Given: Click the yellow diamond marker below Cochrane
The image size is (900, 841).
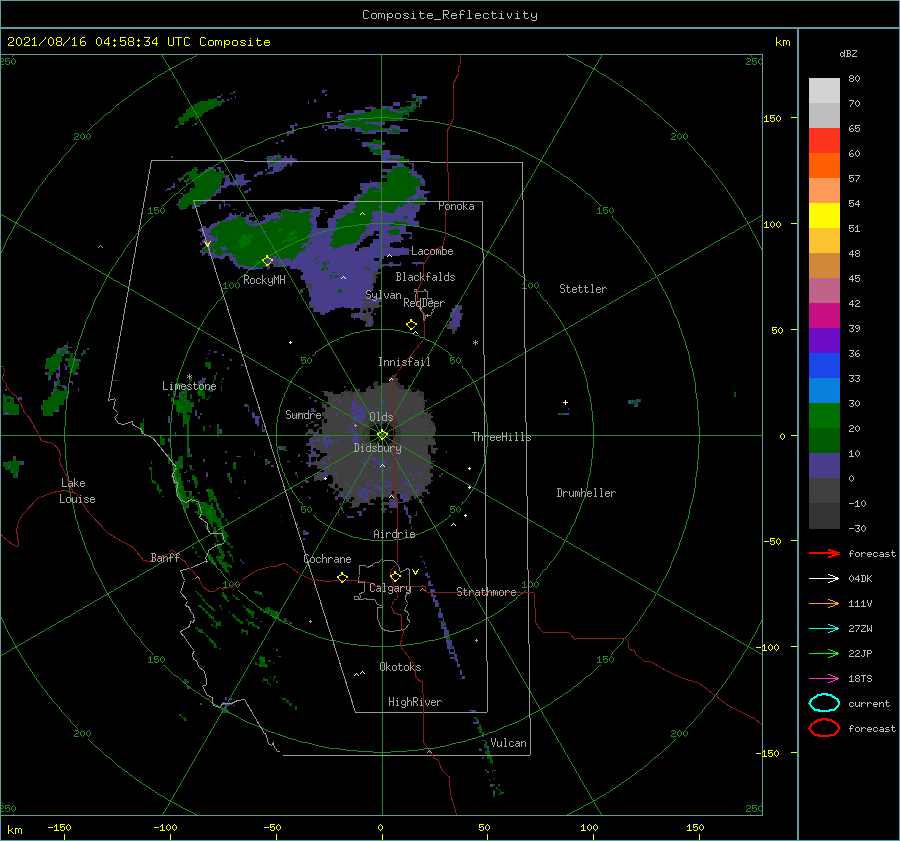Looking at the screenshot, I should tap(343, 577).
